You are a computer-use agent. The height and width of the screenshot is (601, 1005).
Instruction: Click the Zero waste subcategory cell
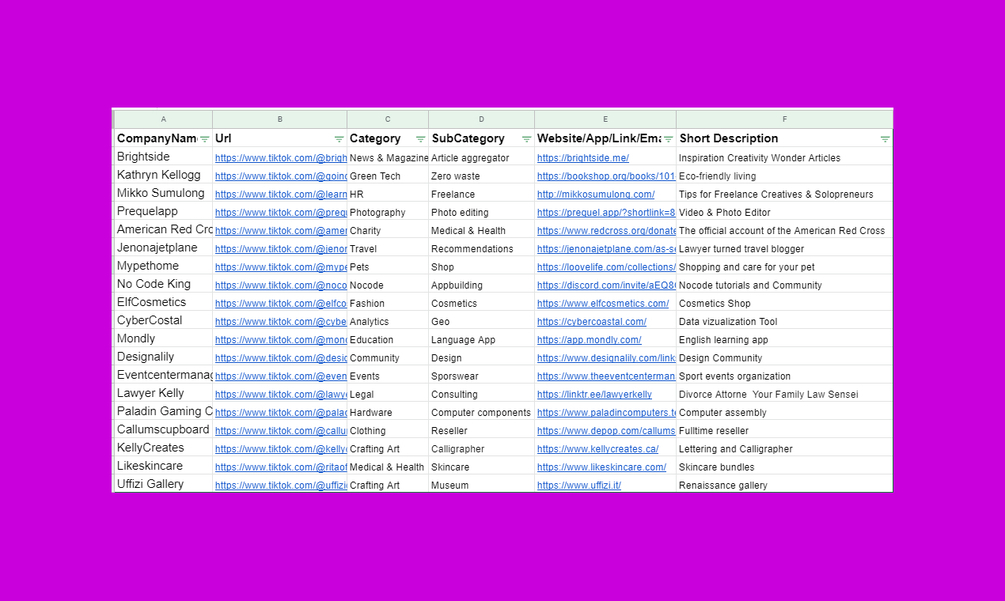481,176
